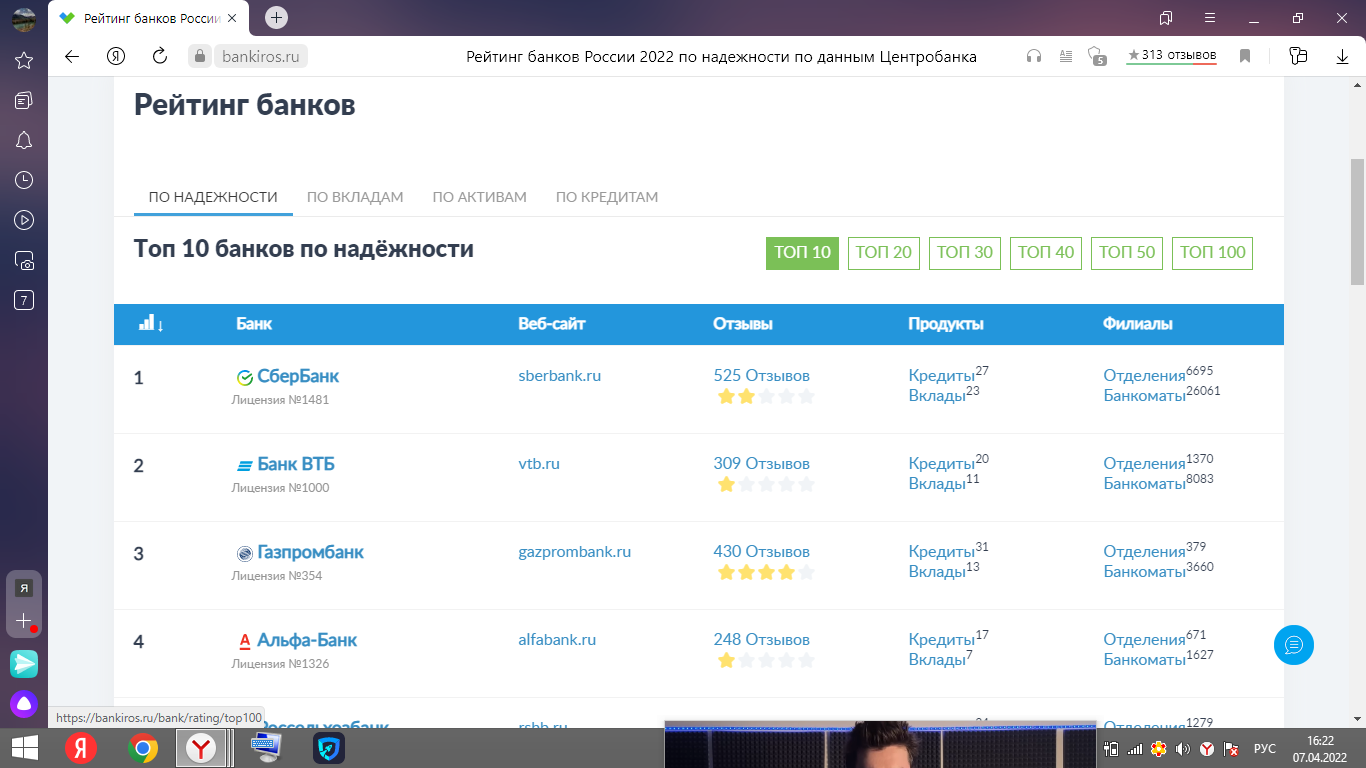Open Отделения link in Альфа-Банк row
This screenshot has height=768, width=1366.
[x=1144, y=640]
